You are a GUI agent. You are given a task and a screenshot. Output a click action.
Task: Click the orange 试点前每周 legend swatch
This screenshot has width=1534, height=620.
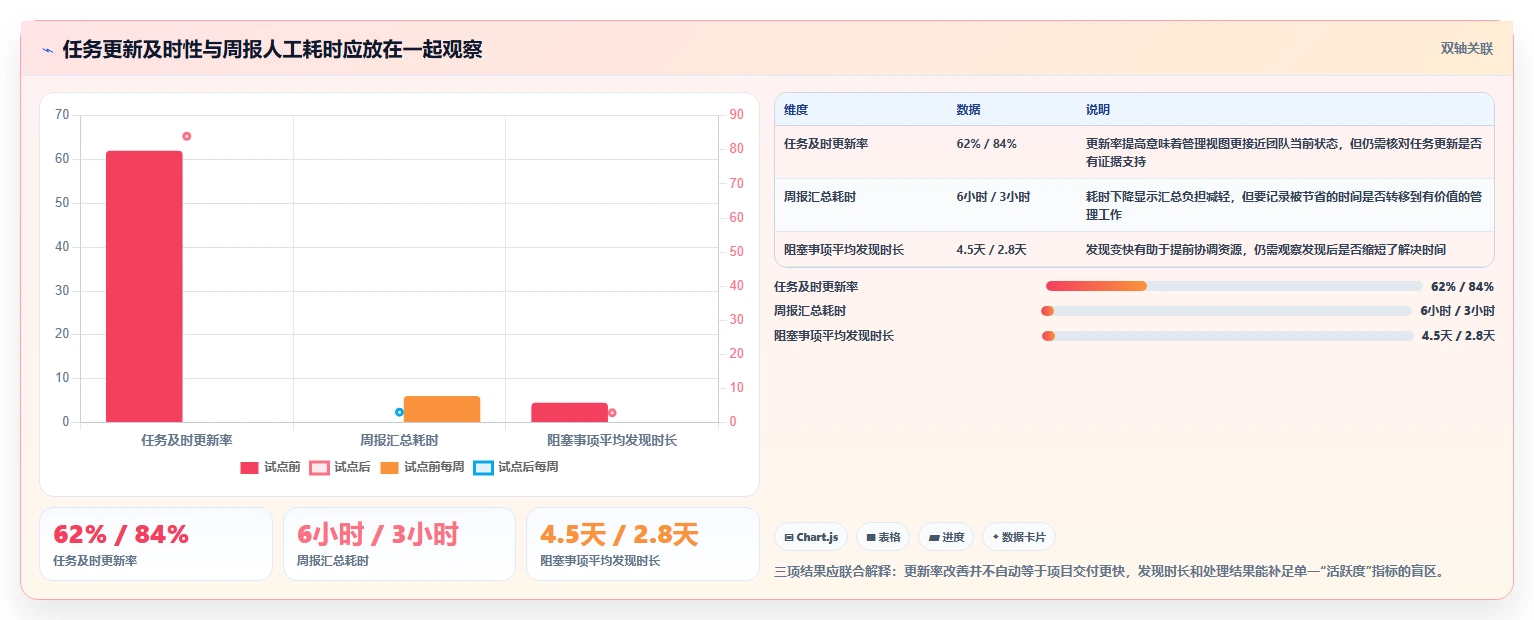click(390, 467)
